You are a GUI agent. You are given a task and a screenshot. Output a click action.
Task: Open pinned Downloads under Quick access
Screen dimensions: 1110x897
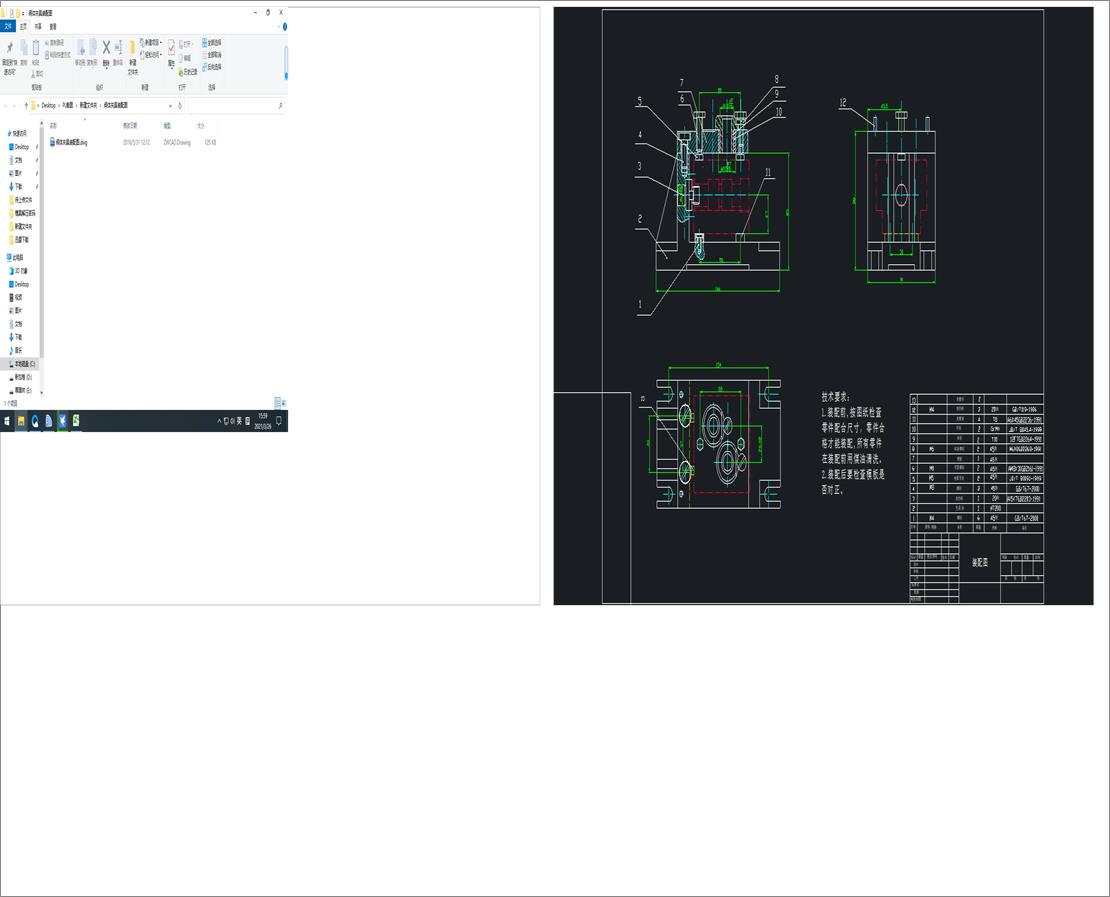(16, 186)
